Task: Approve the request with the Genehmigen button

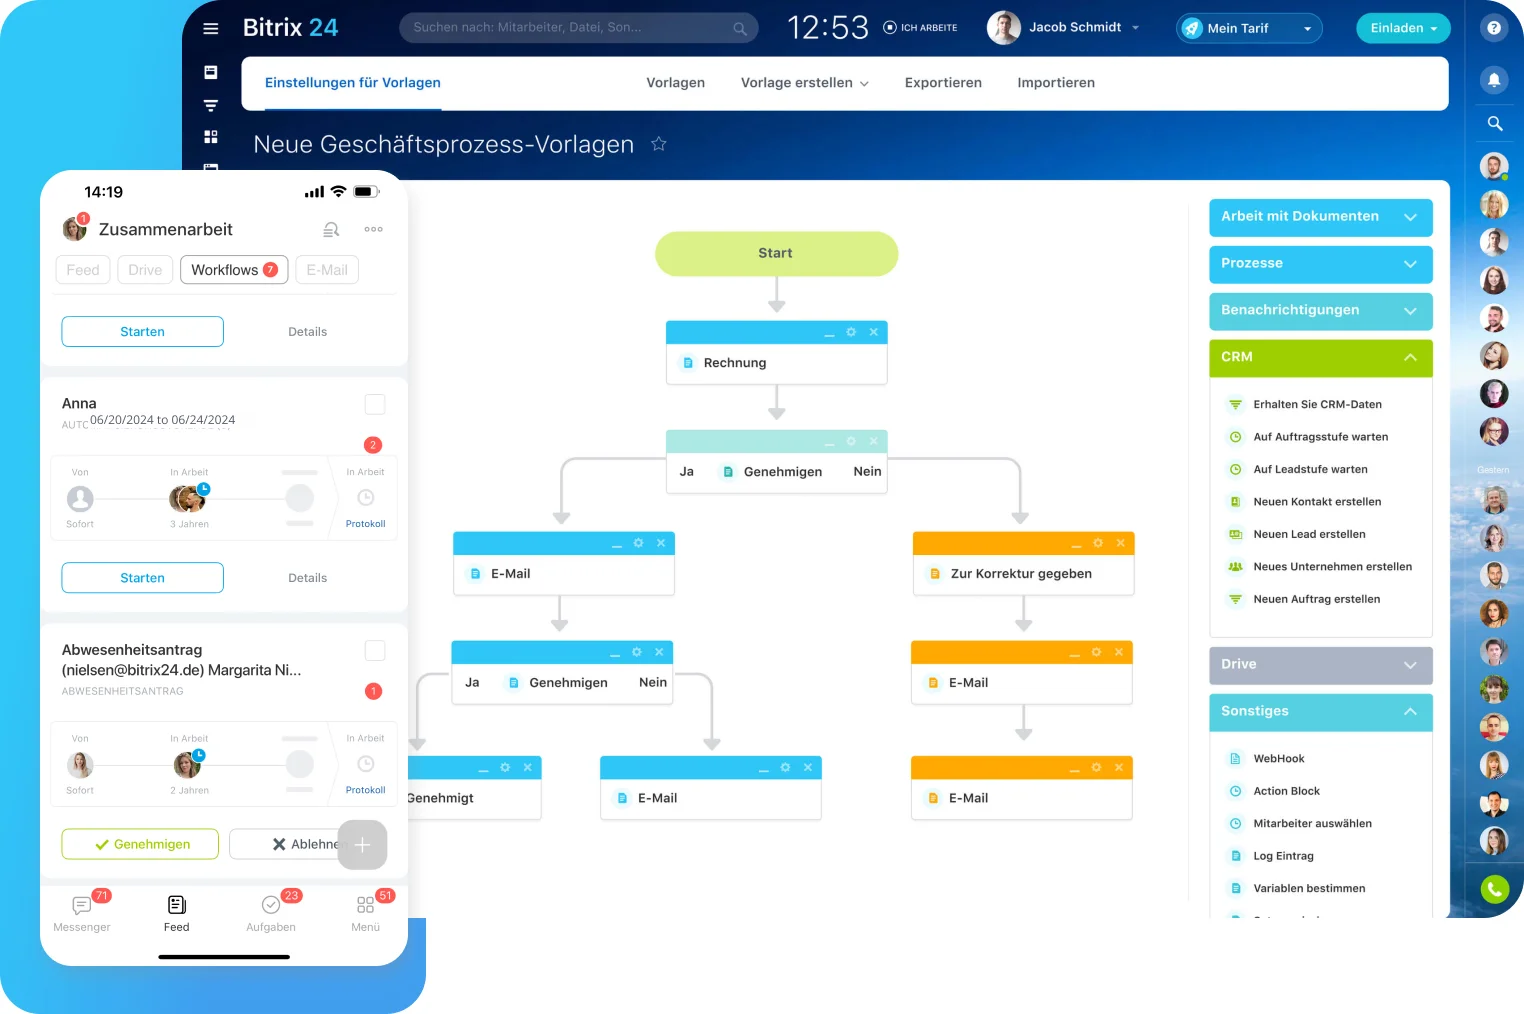Action: coord(140,844)
